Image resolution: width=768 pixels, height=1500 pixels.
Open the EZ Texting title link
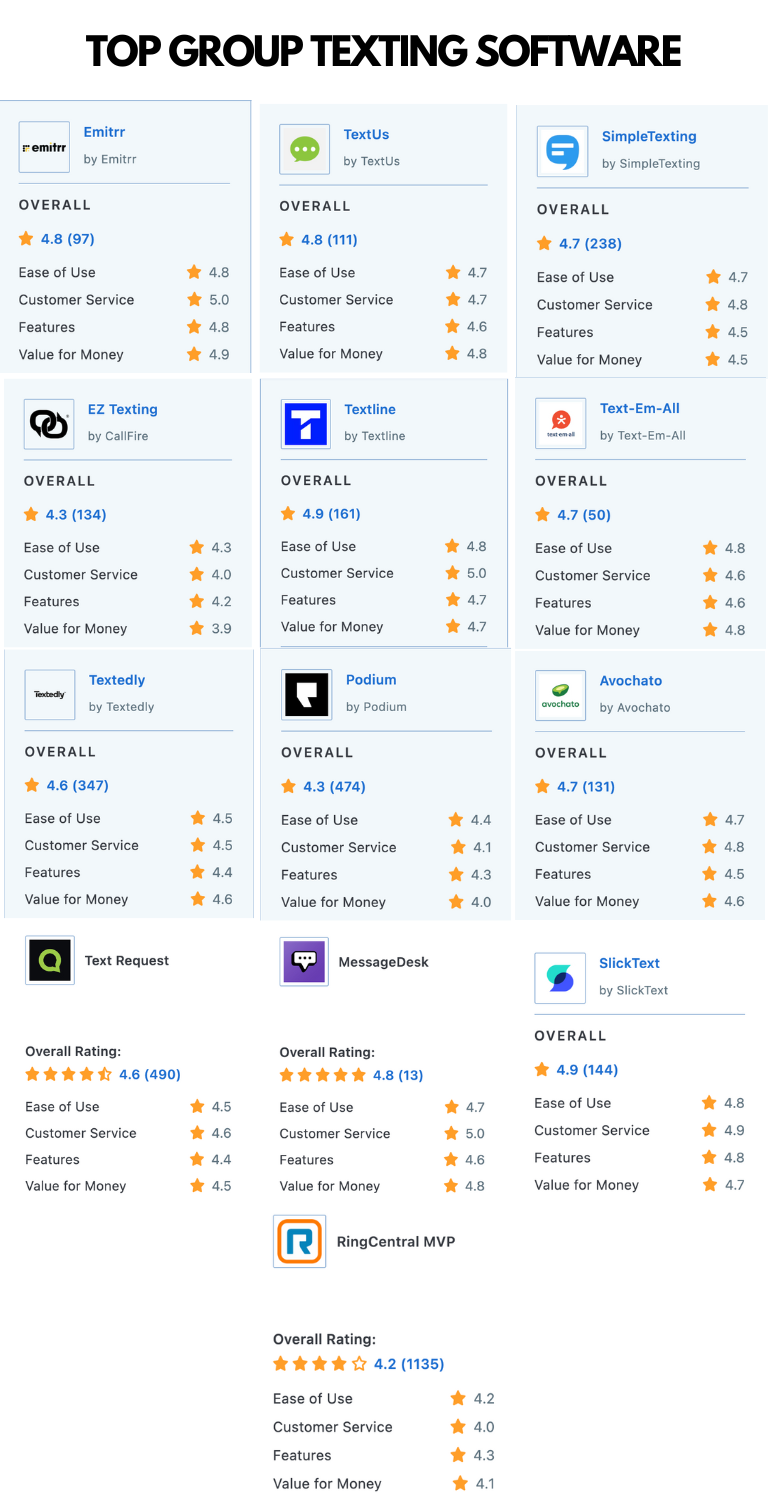[x=123, y=409]
